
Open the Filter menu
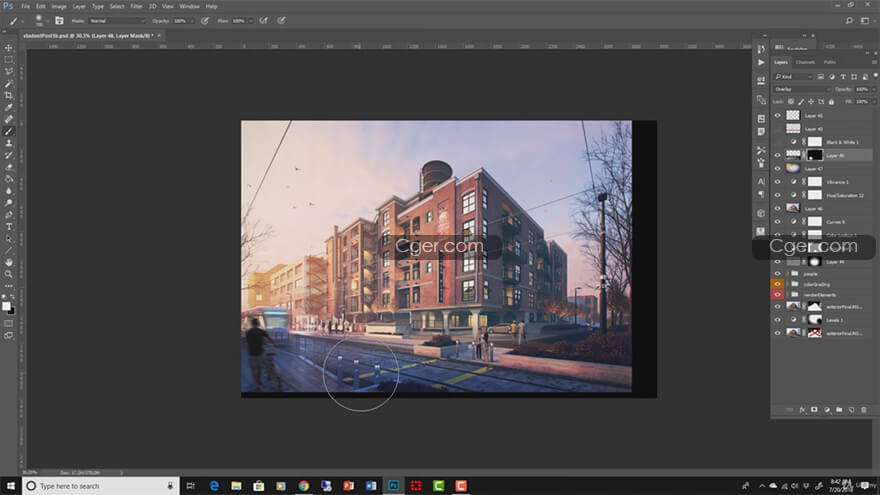click(x=136, y=6)
